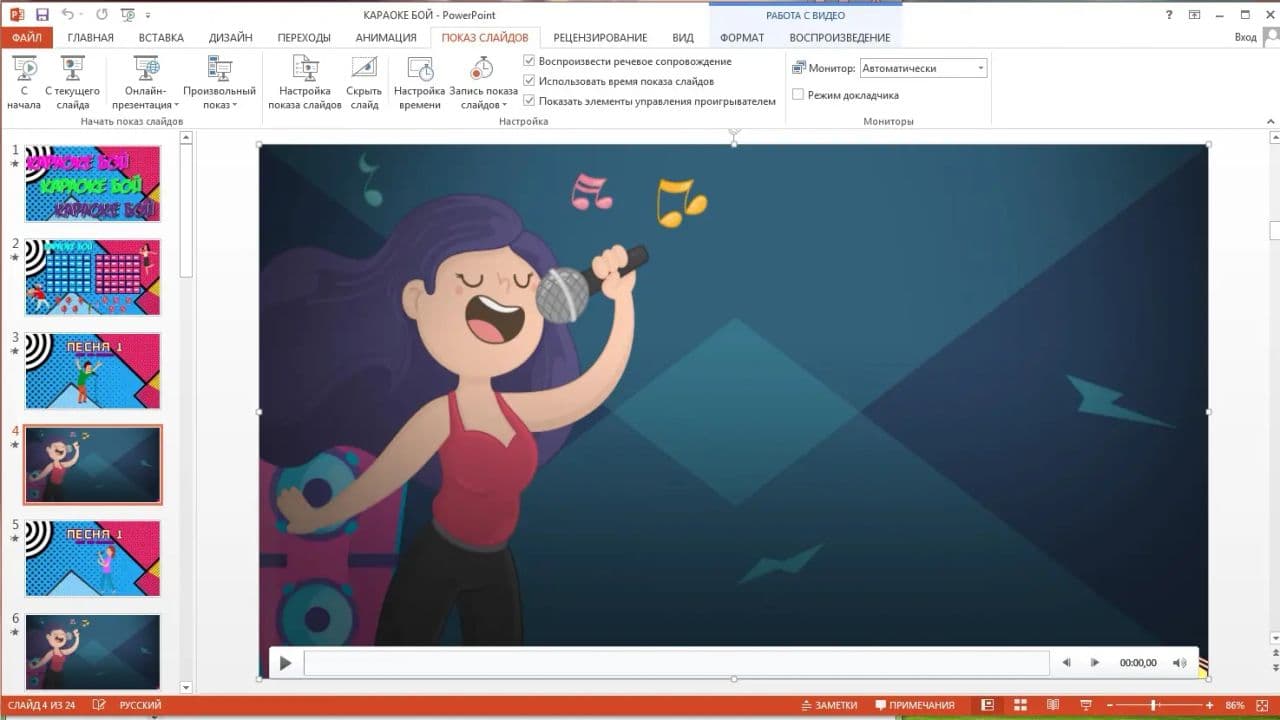The height and width of the screenshot is (720, 1280).
Task: Switch to the АНИМАЦИЯ tab
Action: click(x=386, y=37)
